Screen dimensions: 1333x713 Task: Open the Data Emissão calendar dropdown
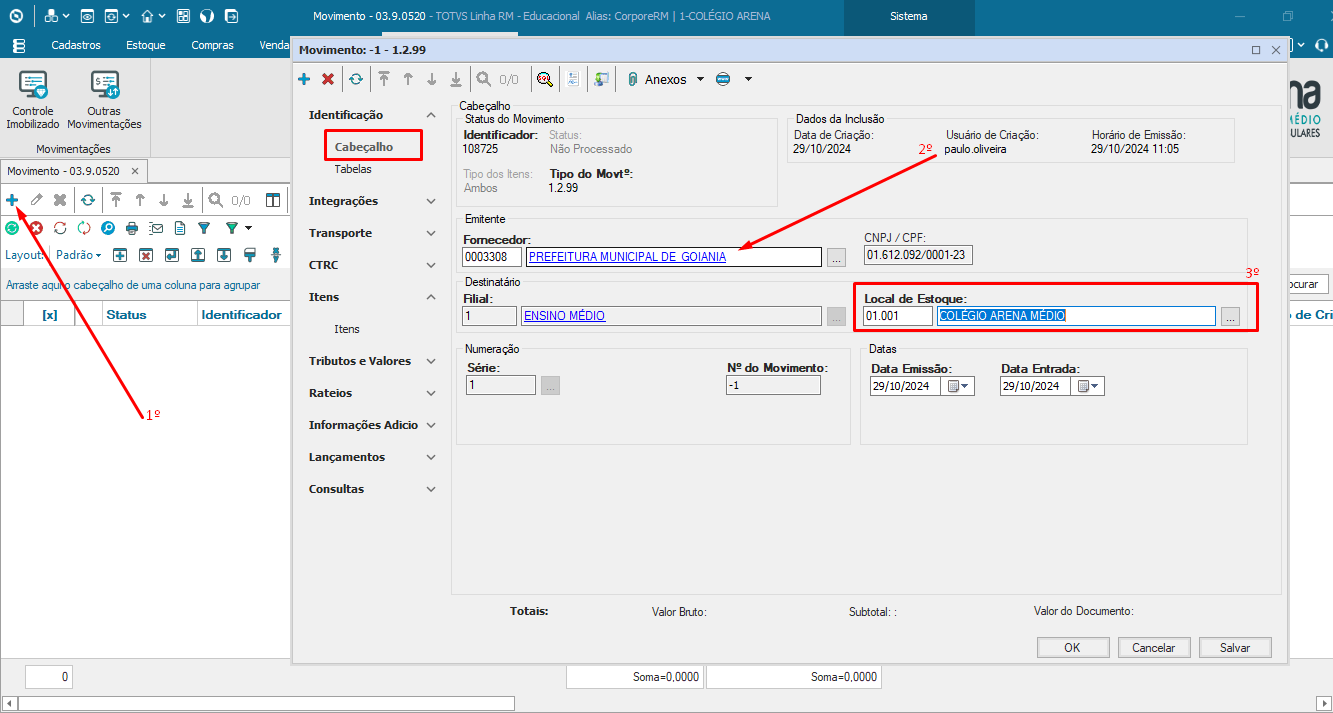960,387
